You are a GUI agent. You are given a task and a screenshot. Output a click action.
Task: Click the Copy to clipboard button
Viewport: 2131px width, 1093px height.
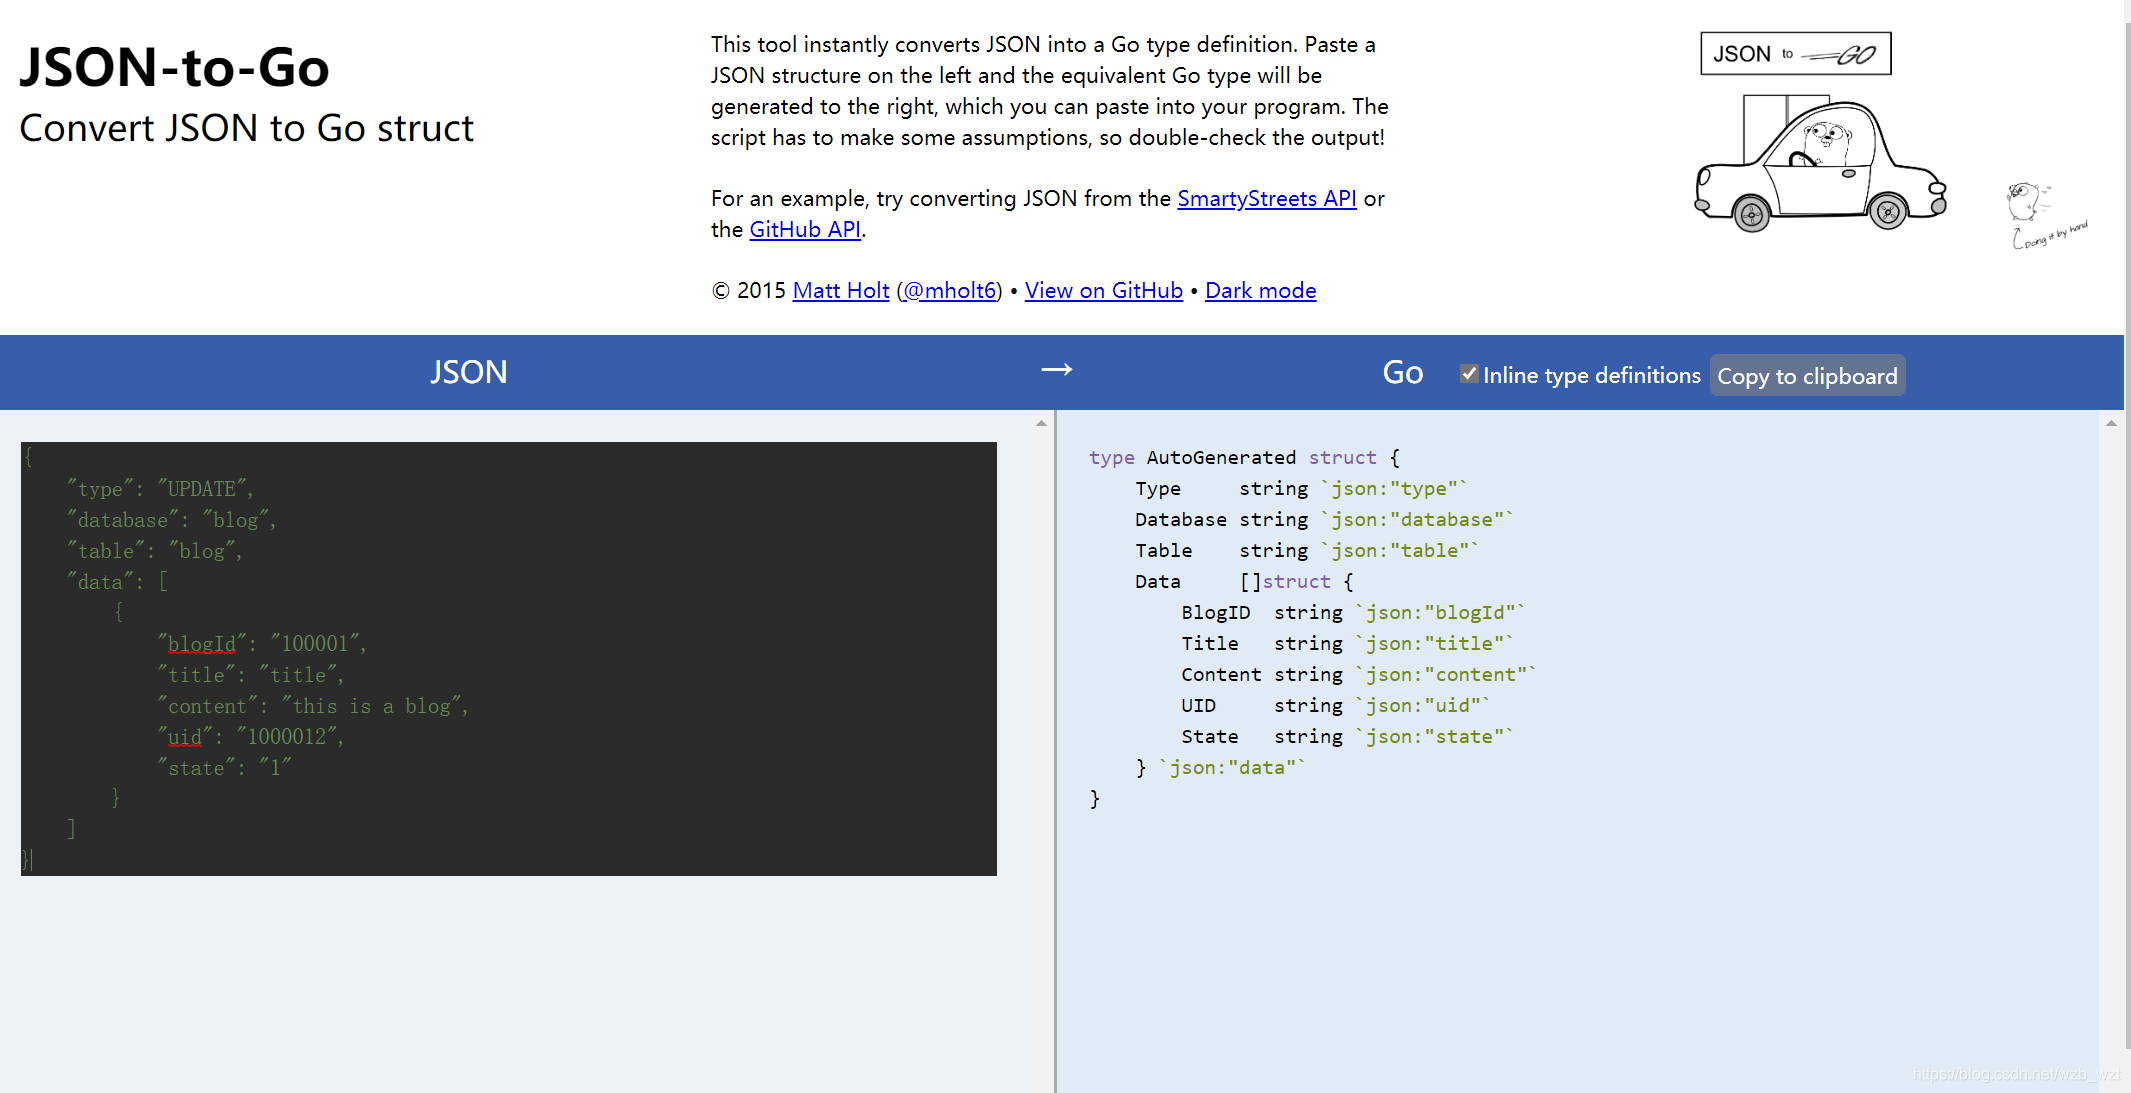1806,376
